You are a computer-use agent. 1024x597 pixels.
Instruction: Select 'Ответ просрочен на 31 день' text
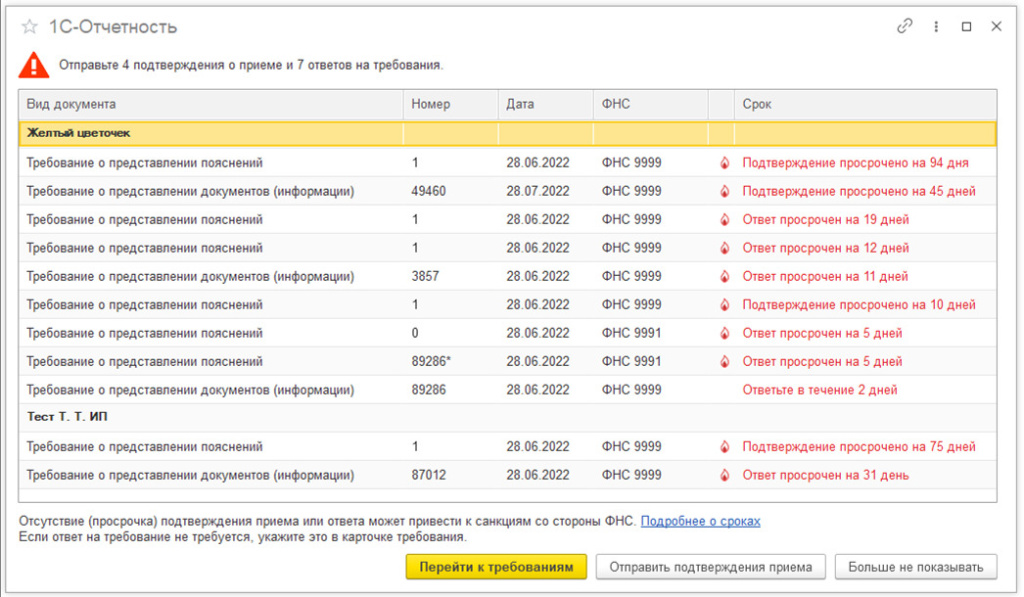825,475
